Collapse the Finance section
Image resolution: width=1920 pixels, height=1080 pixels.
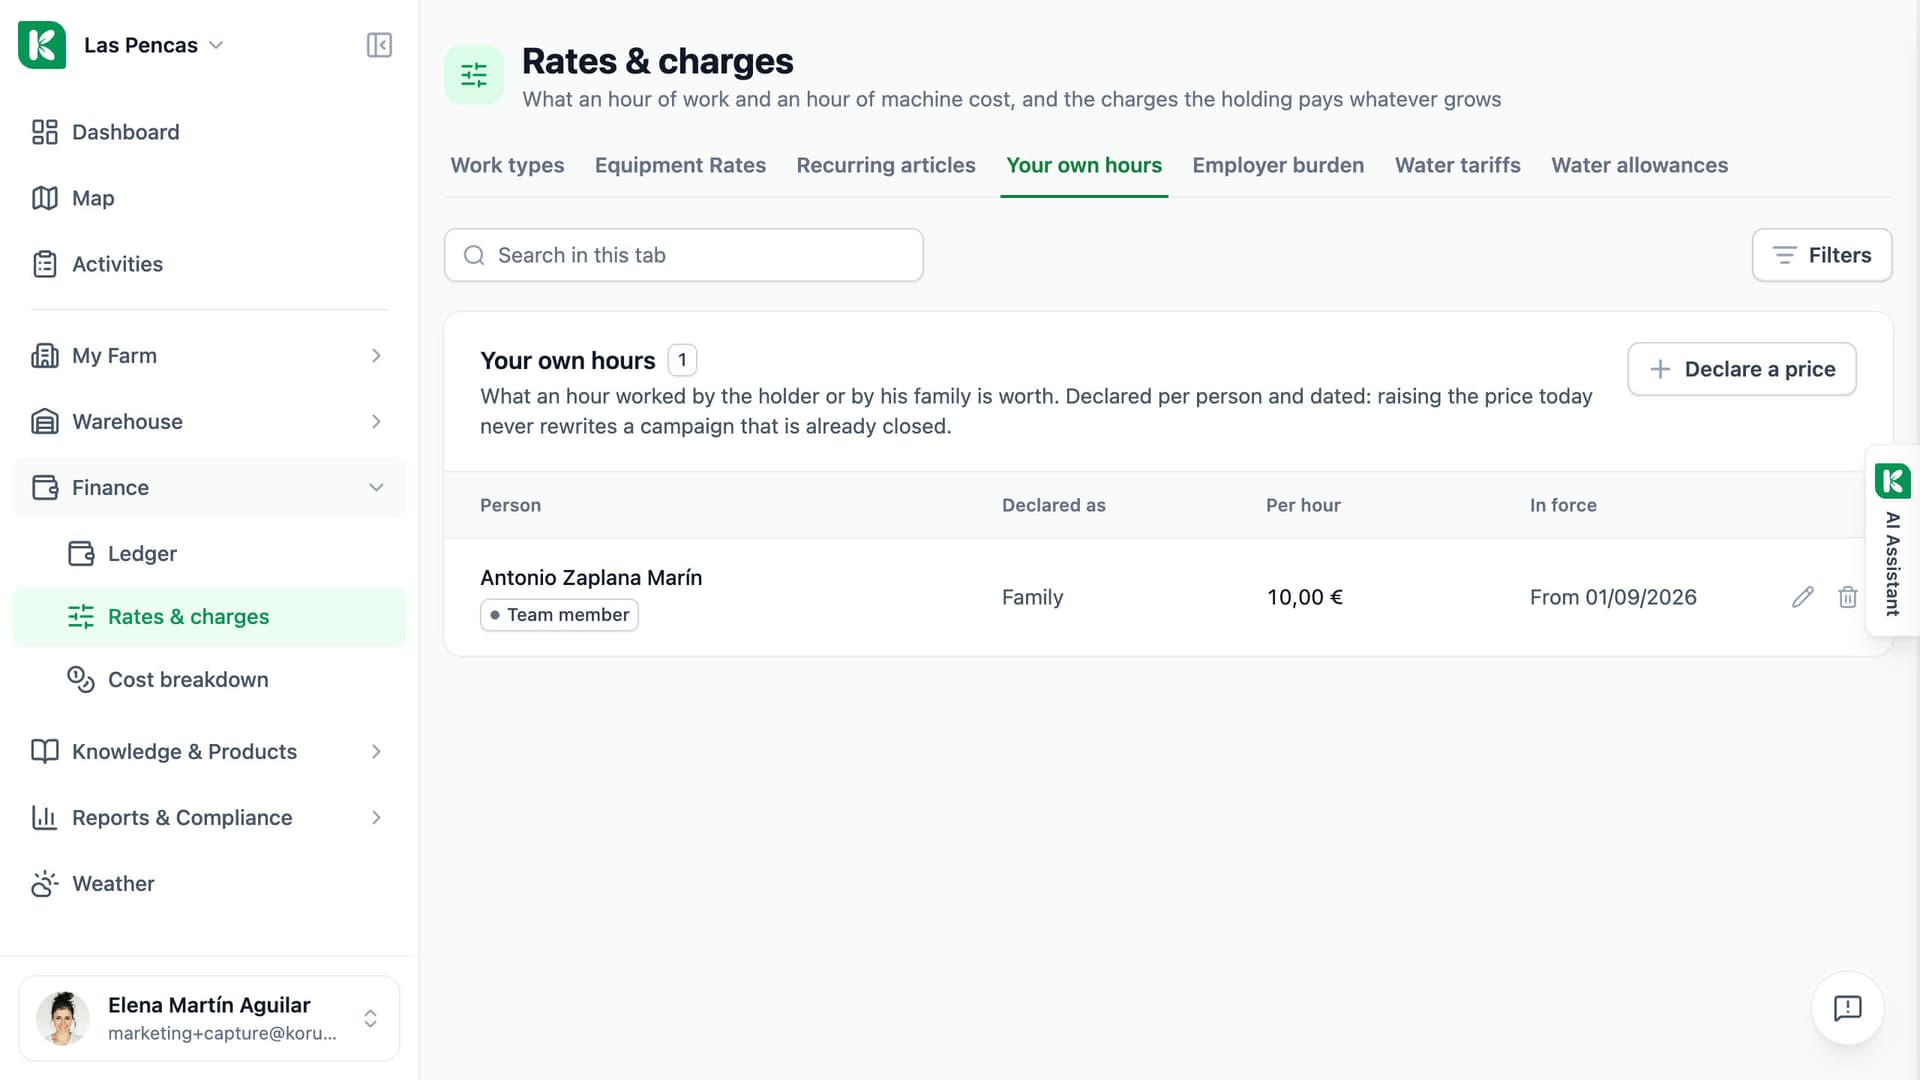[209, 487]
